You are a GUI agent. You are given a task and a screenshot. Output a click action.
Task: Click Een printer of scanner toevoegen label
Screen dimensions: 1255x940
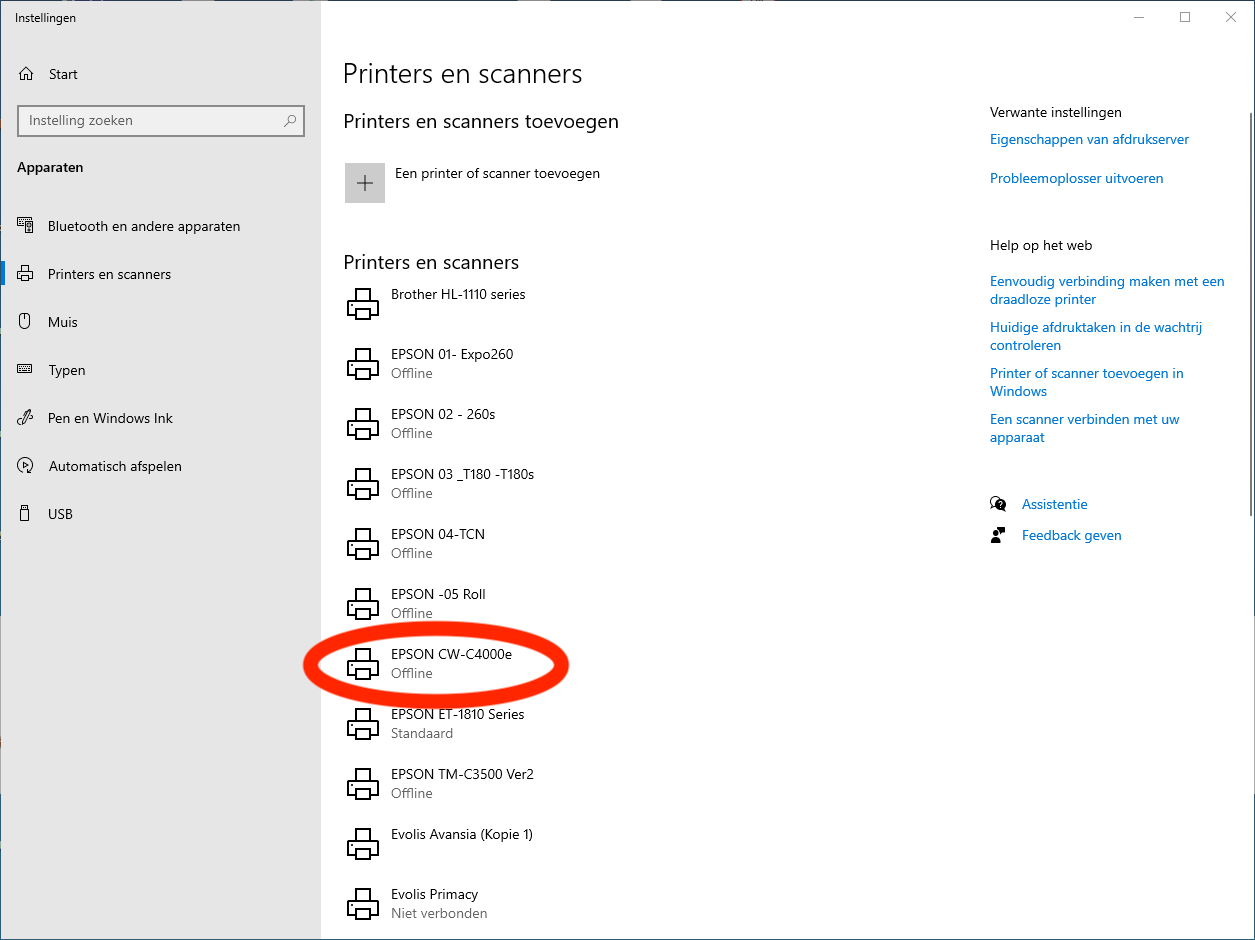point(497,173)
